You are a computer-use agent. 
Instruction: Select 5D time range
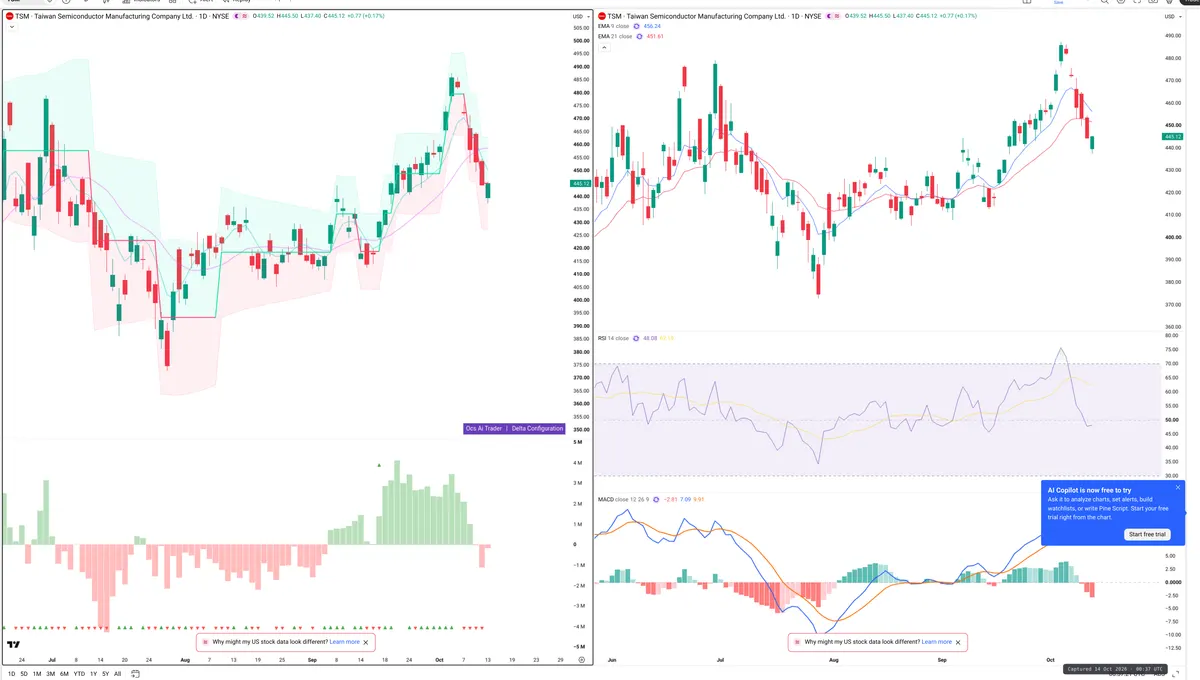pyautogui.click(x=24, y=674)
